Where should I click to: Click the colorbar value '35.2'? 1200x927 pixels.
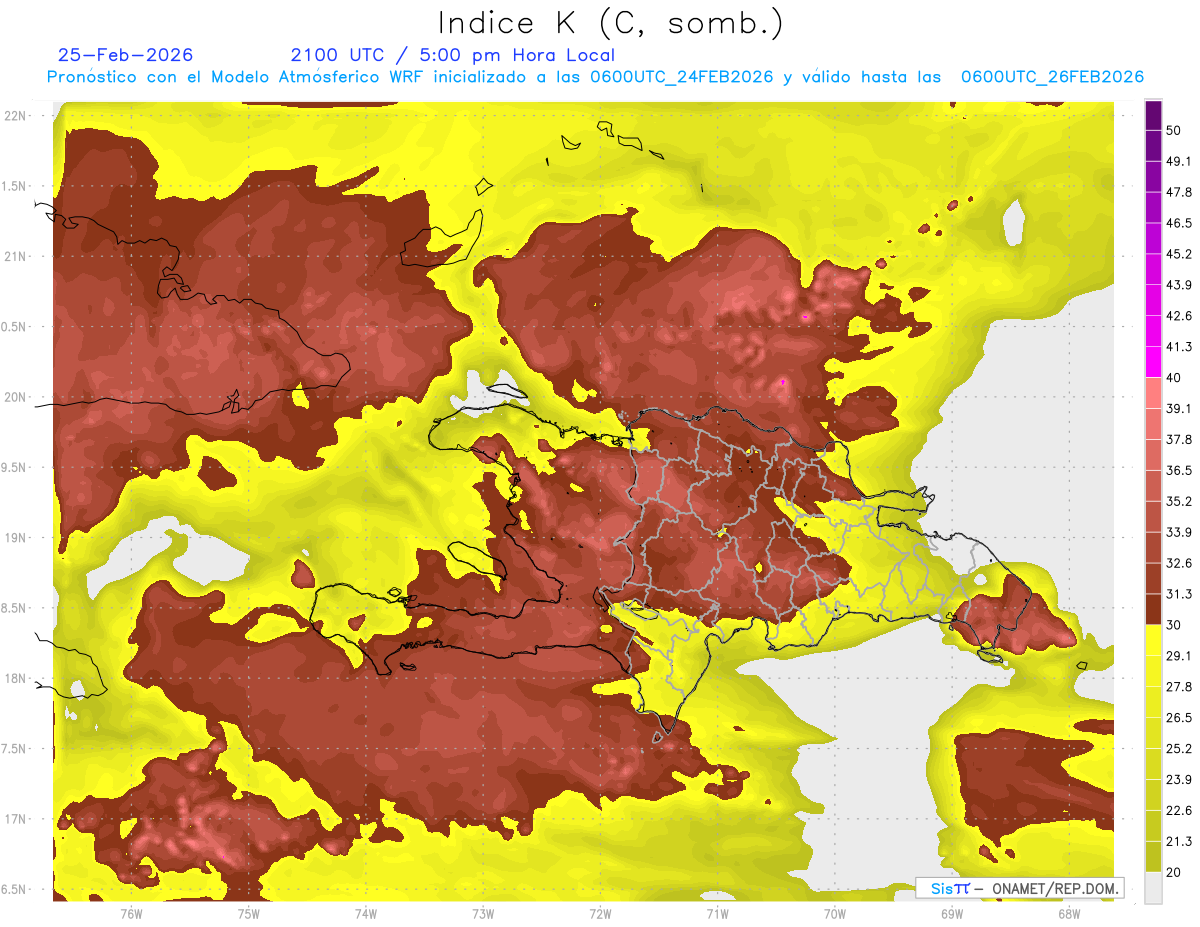[1179, 501]
